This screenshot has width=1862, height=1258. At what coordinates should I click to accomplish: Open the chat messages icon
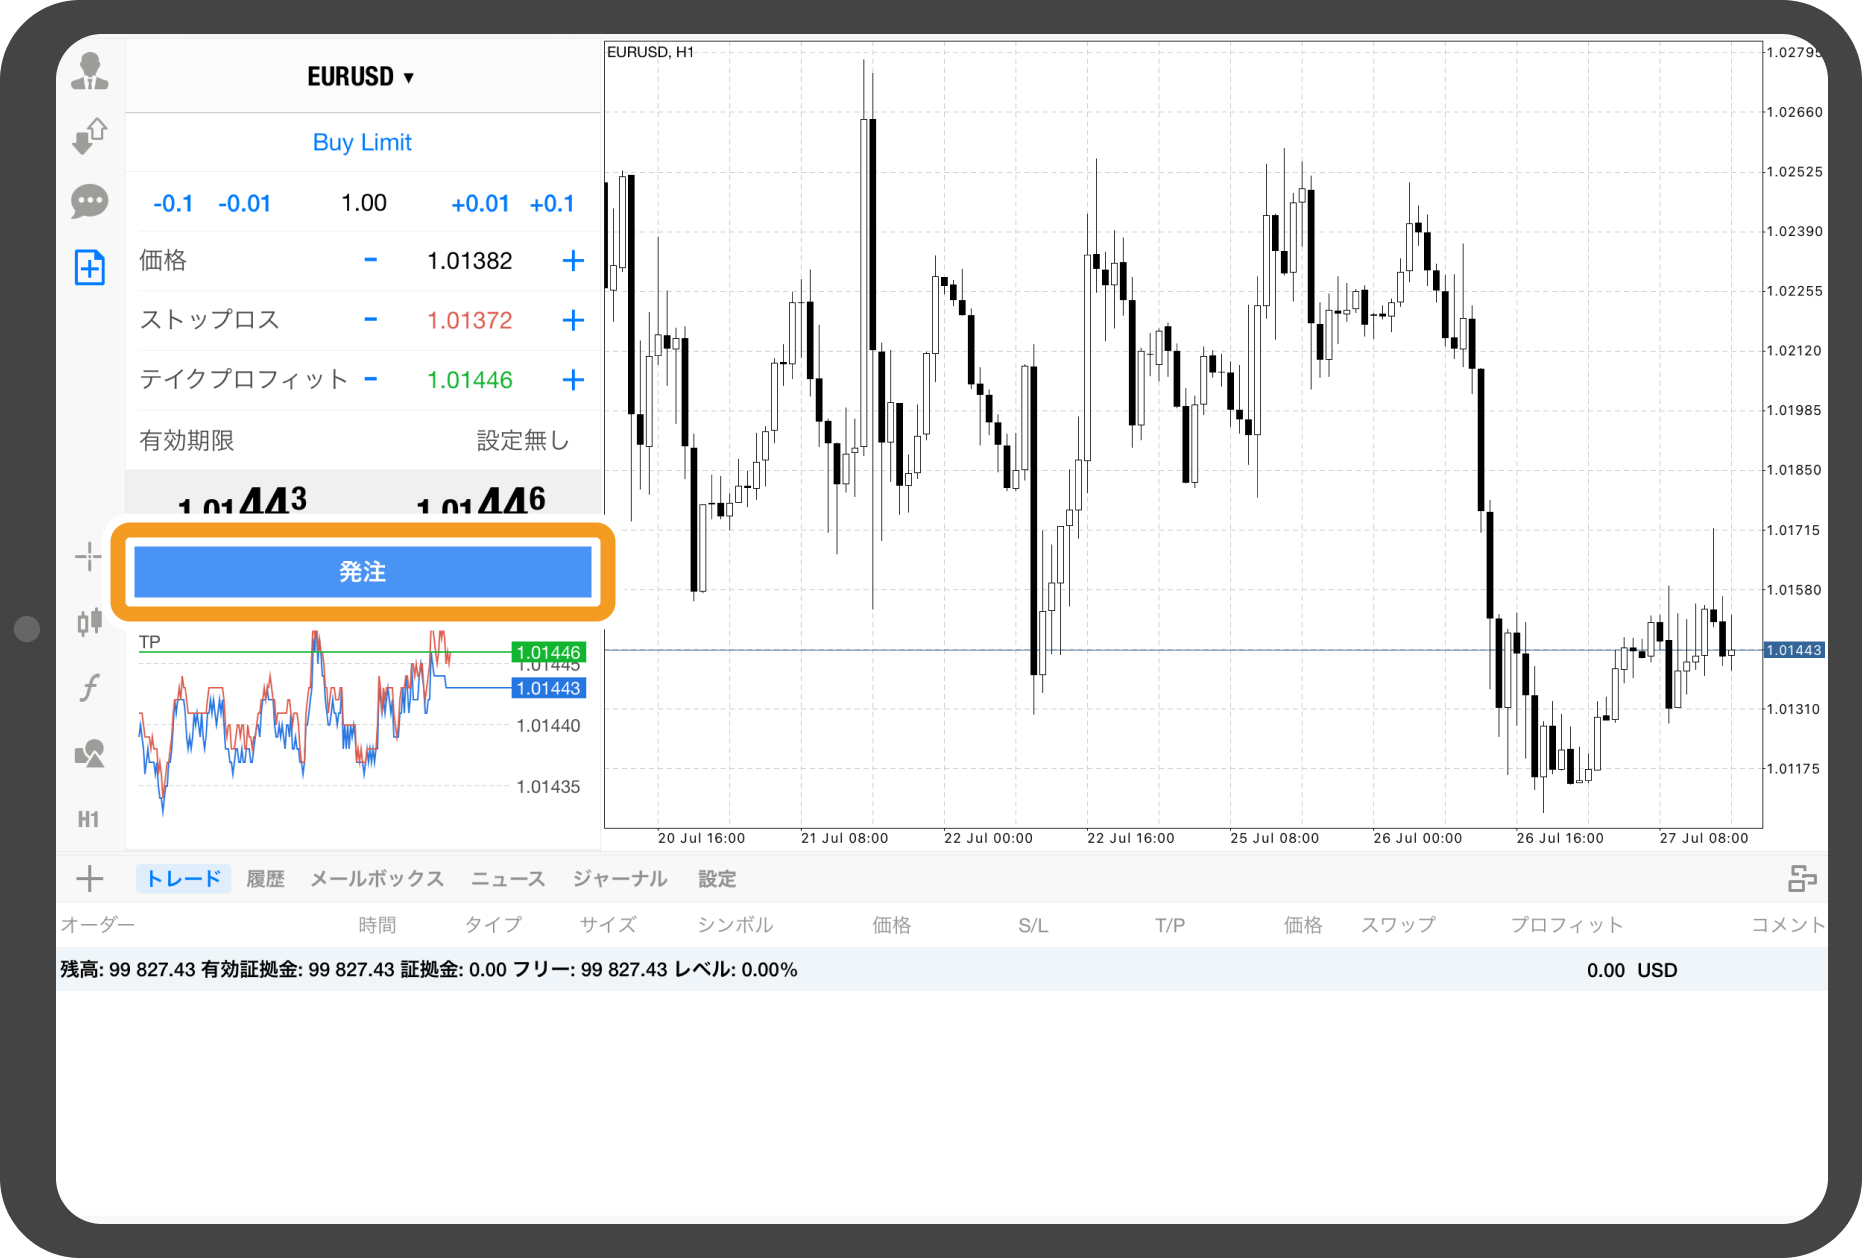90,202
